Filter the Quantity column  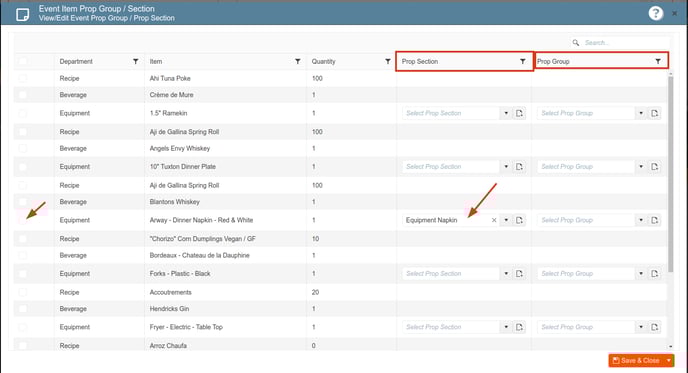[x=387, y=61]
